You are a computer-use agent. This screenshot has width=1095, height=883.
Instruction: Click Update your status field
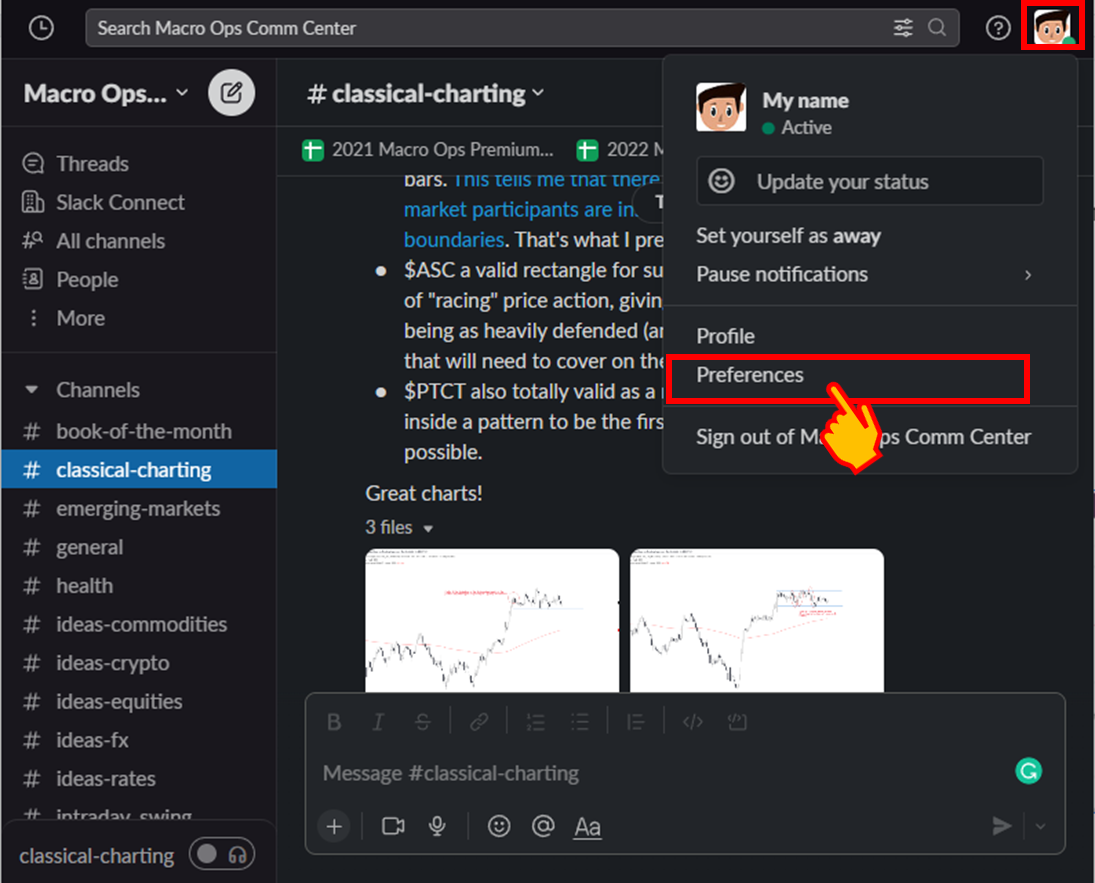869,181
